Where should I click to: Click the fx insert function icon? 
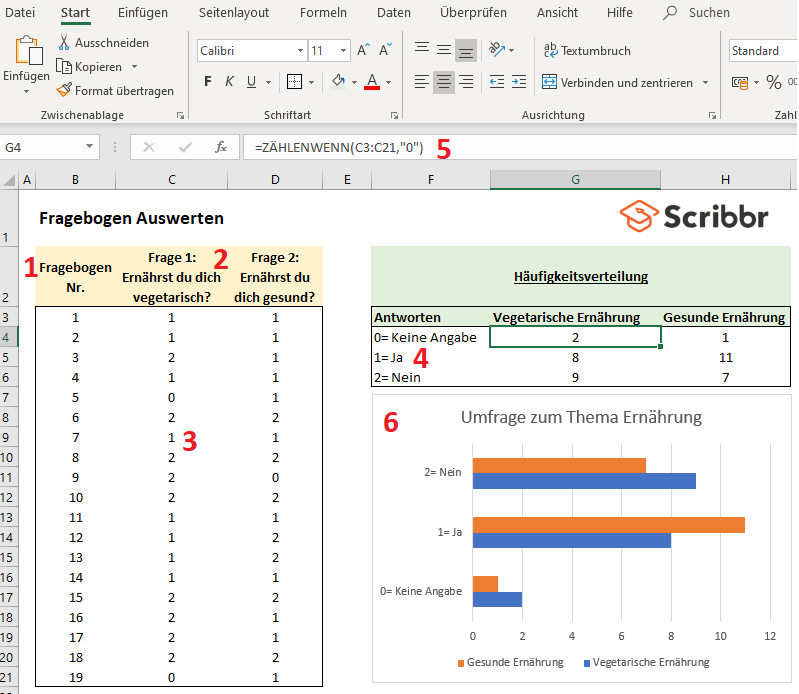click(x=221, y=147)
